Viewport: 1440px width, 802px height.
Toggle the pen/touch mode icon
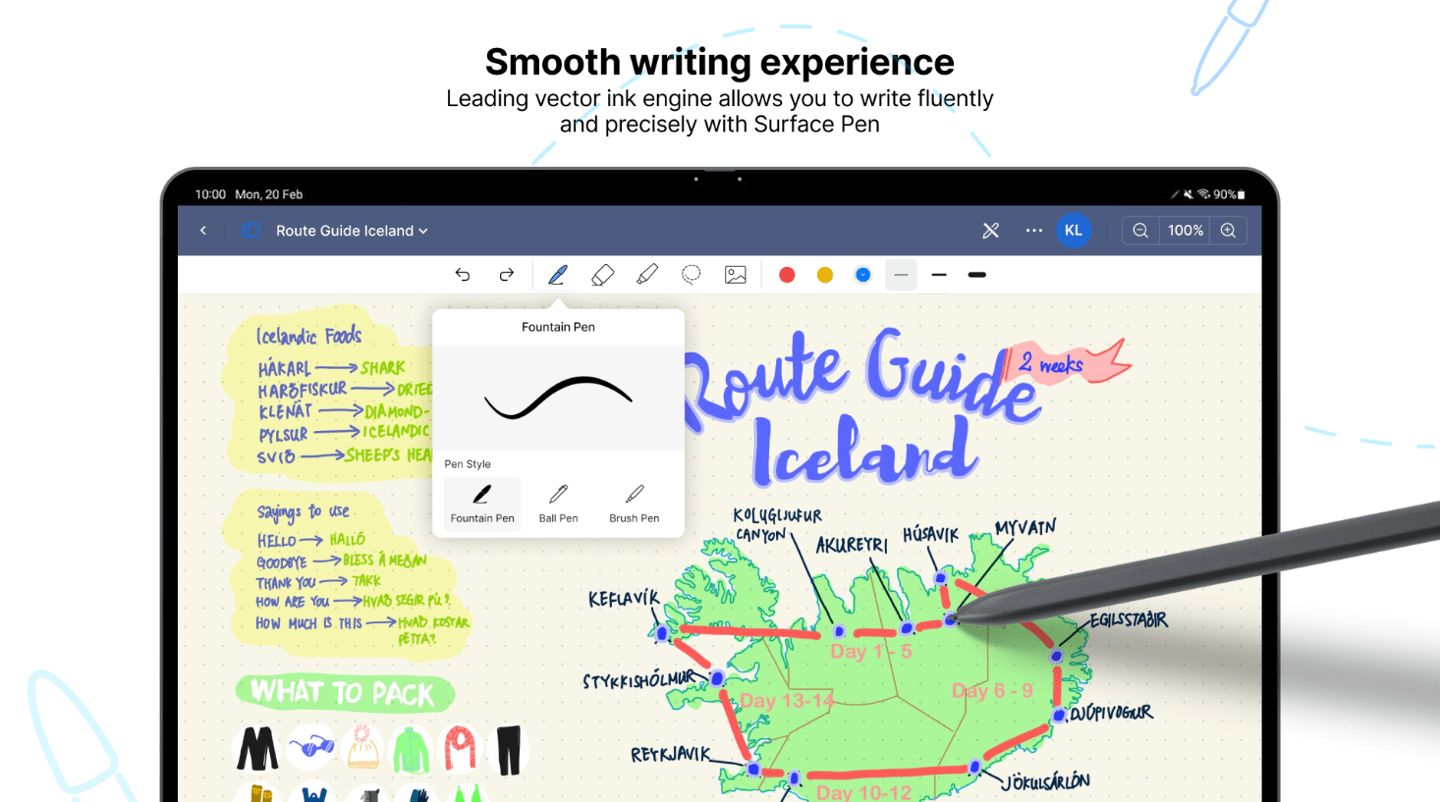[x=991, y=231]
